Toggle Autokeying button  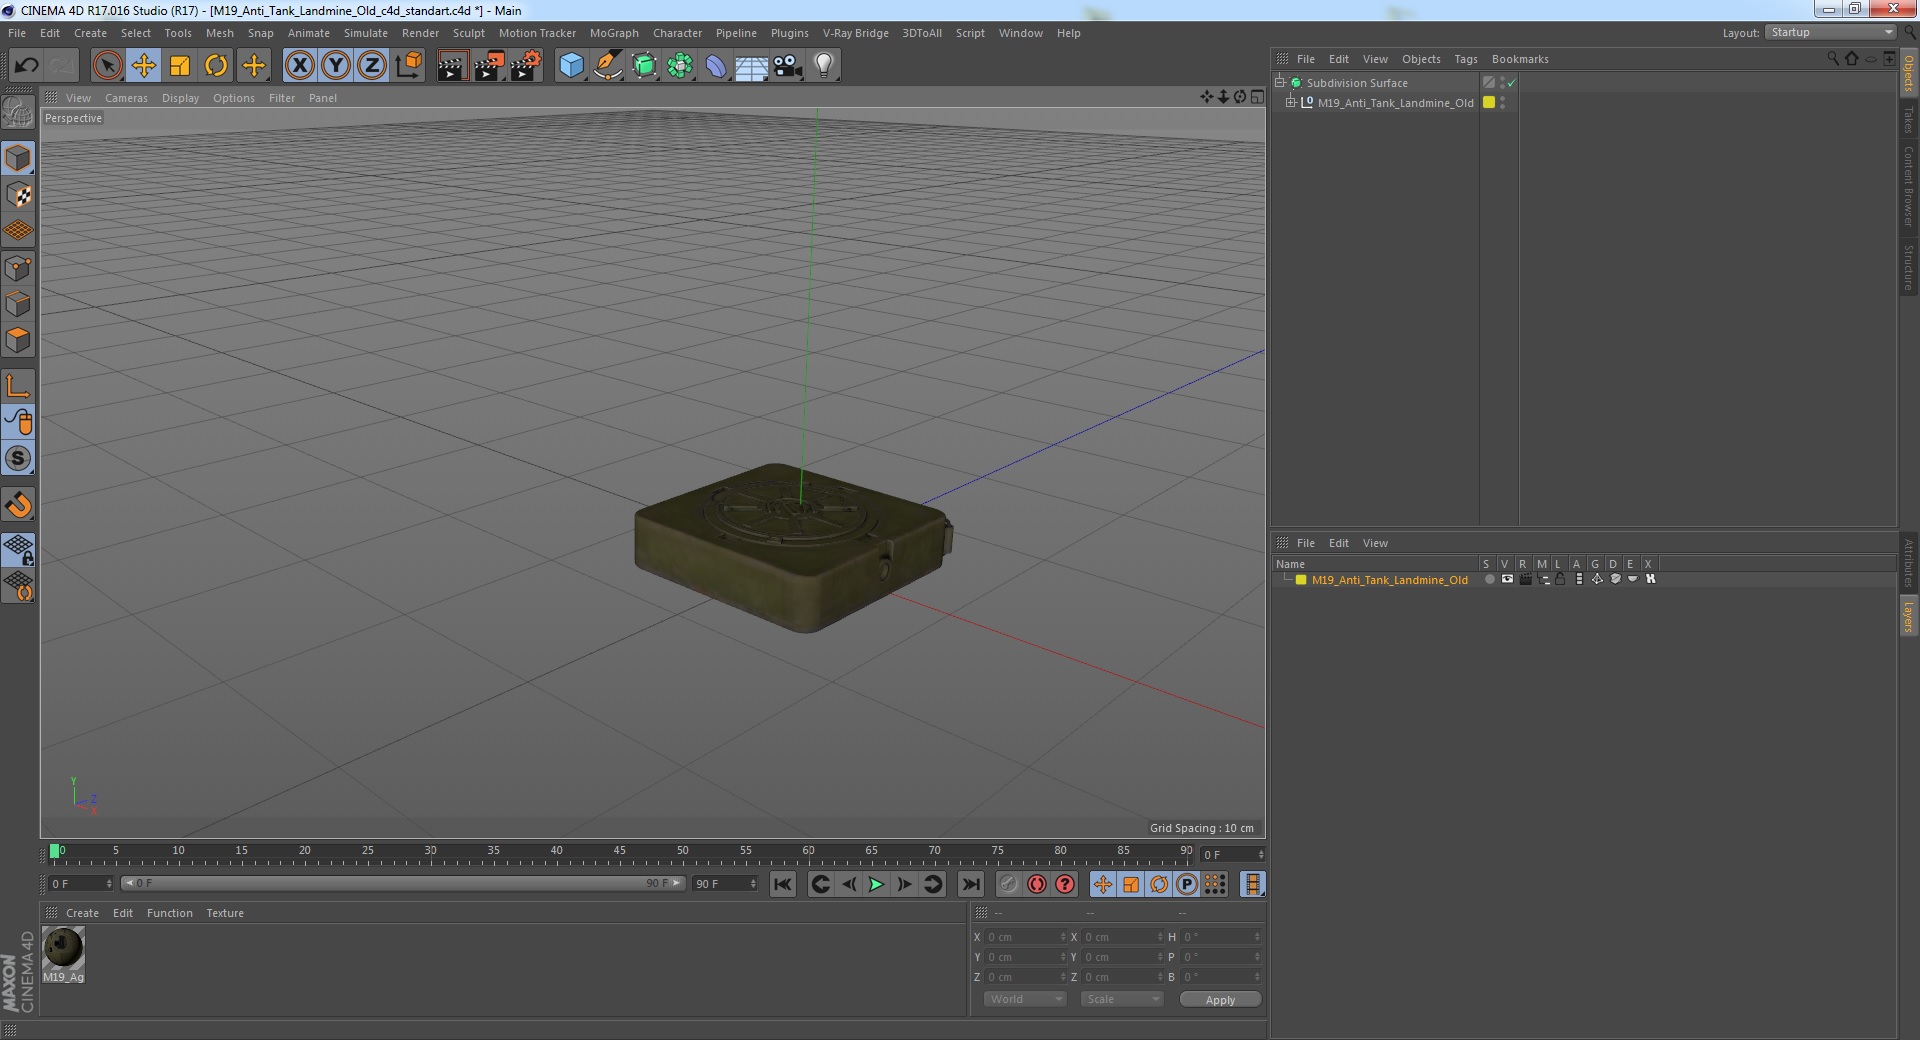(x=1036, y=884)
